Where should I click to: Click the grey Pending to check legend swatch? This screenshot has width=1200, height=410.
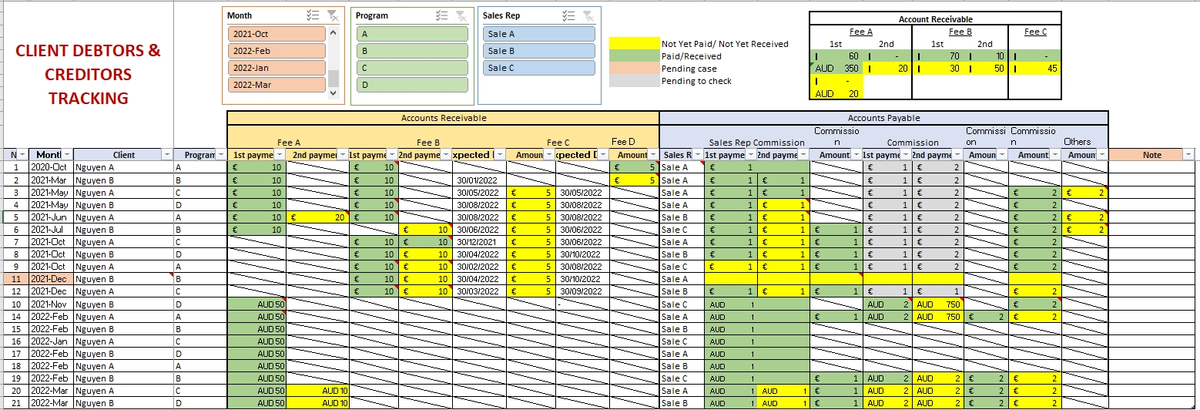pyautogui.click(x=634, y=80)
